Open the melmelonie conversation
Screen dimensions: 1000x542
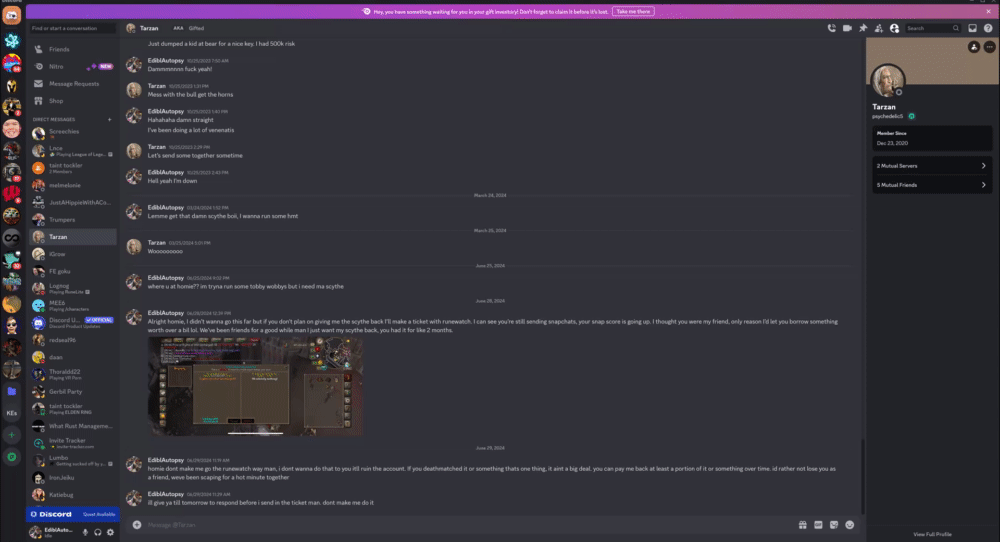[x=72, y=185]
